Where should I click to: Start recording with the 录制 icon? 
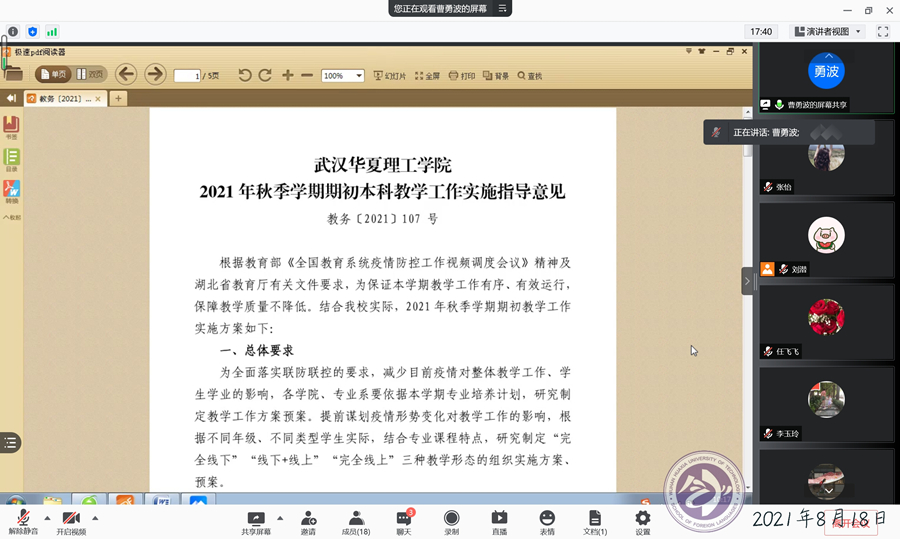[451, 518]
